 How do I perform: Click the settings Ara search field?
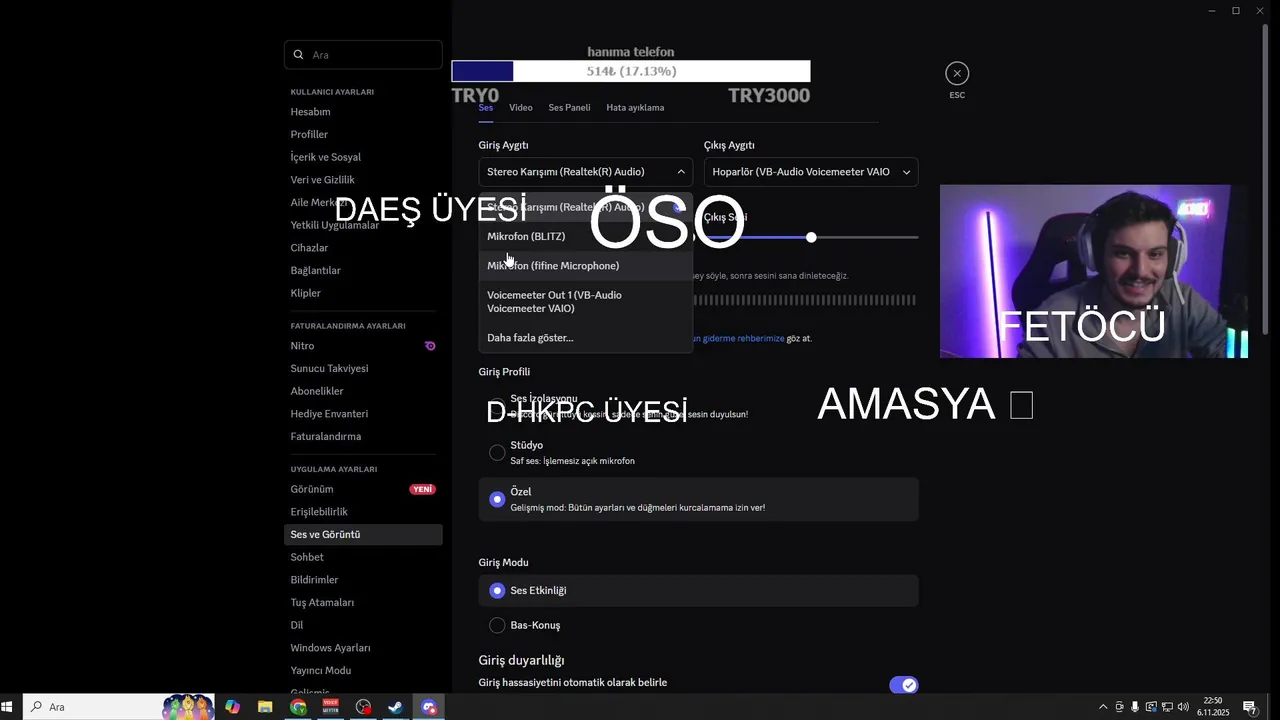pyautogui.click(x=363, y=55)
